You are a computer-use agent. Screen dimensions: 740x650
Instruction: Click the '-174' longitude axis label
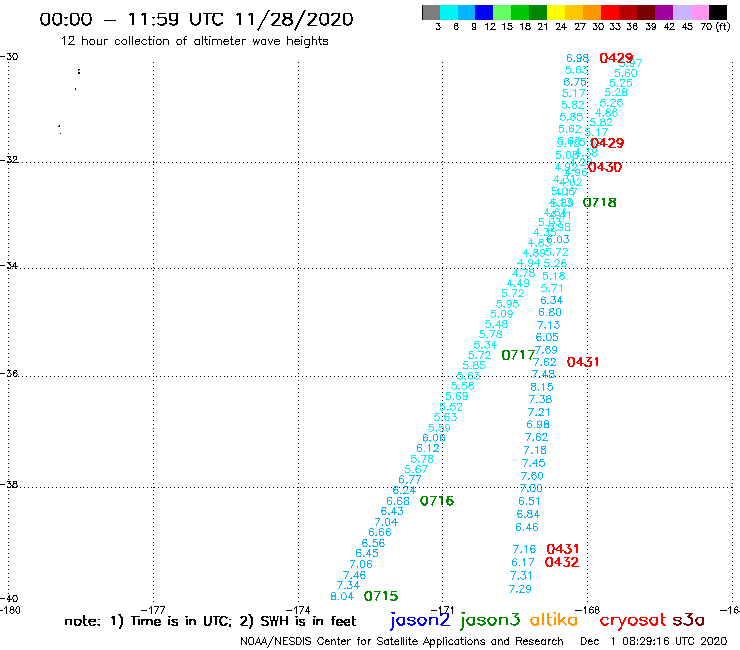(298, 610)
